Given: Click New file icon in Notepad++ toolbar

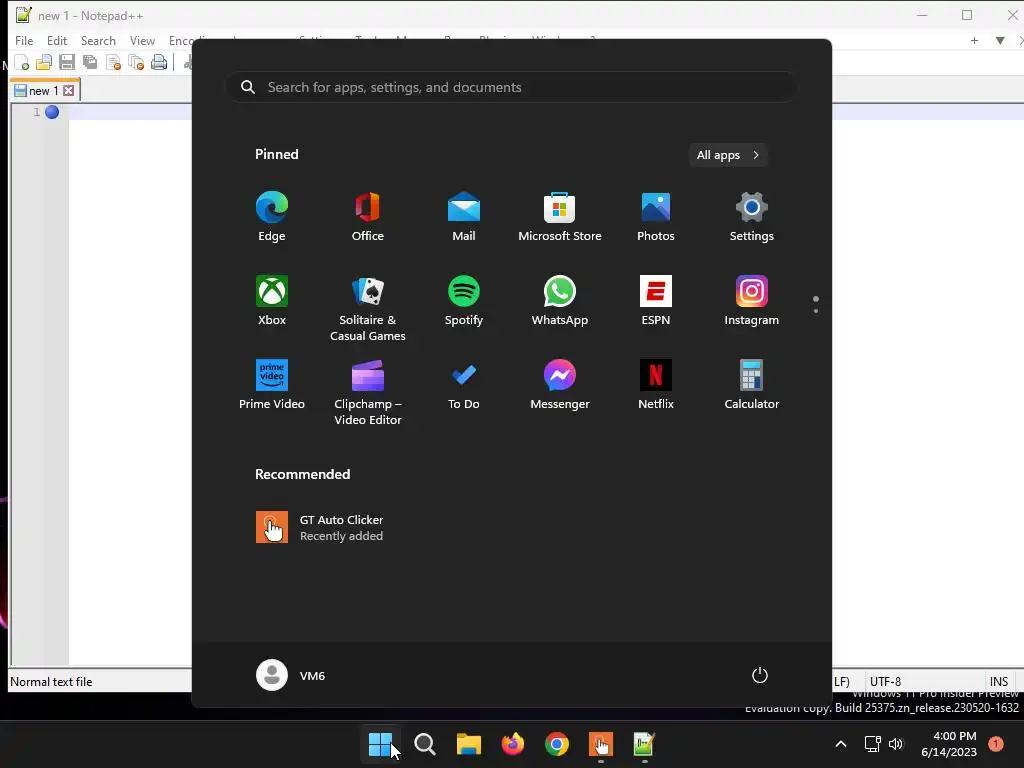Looking at the screenshot, I should coord(22,62).
